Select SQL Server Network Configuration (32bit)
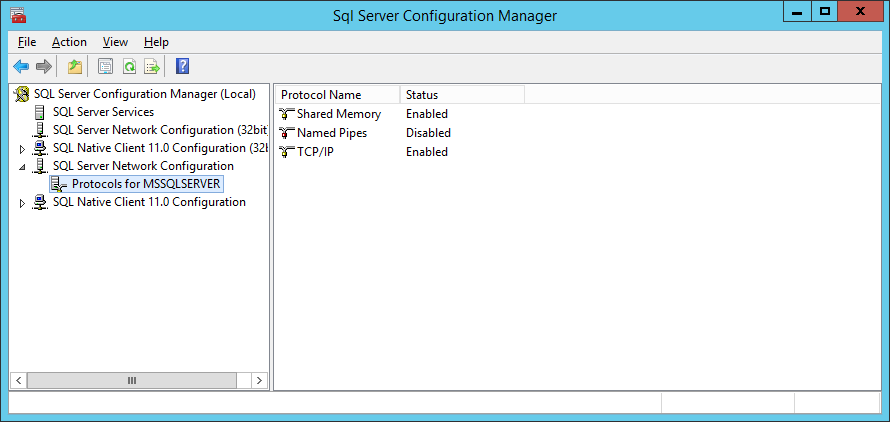This screenshot has width=890, height=422. tap(159, 130)
